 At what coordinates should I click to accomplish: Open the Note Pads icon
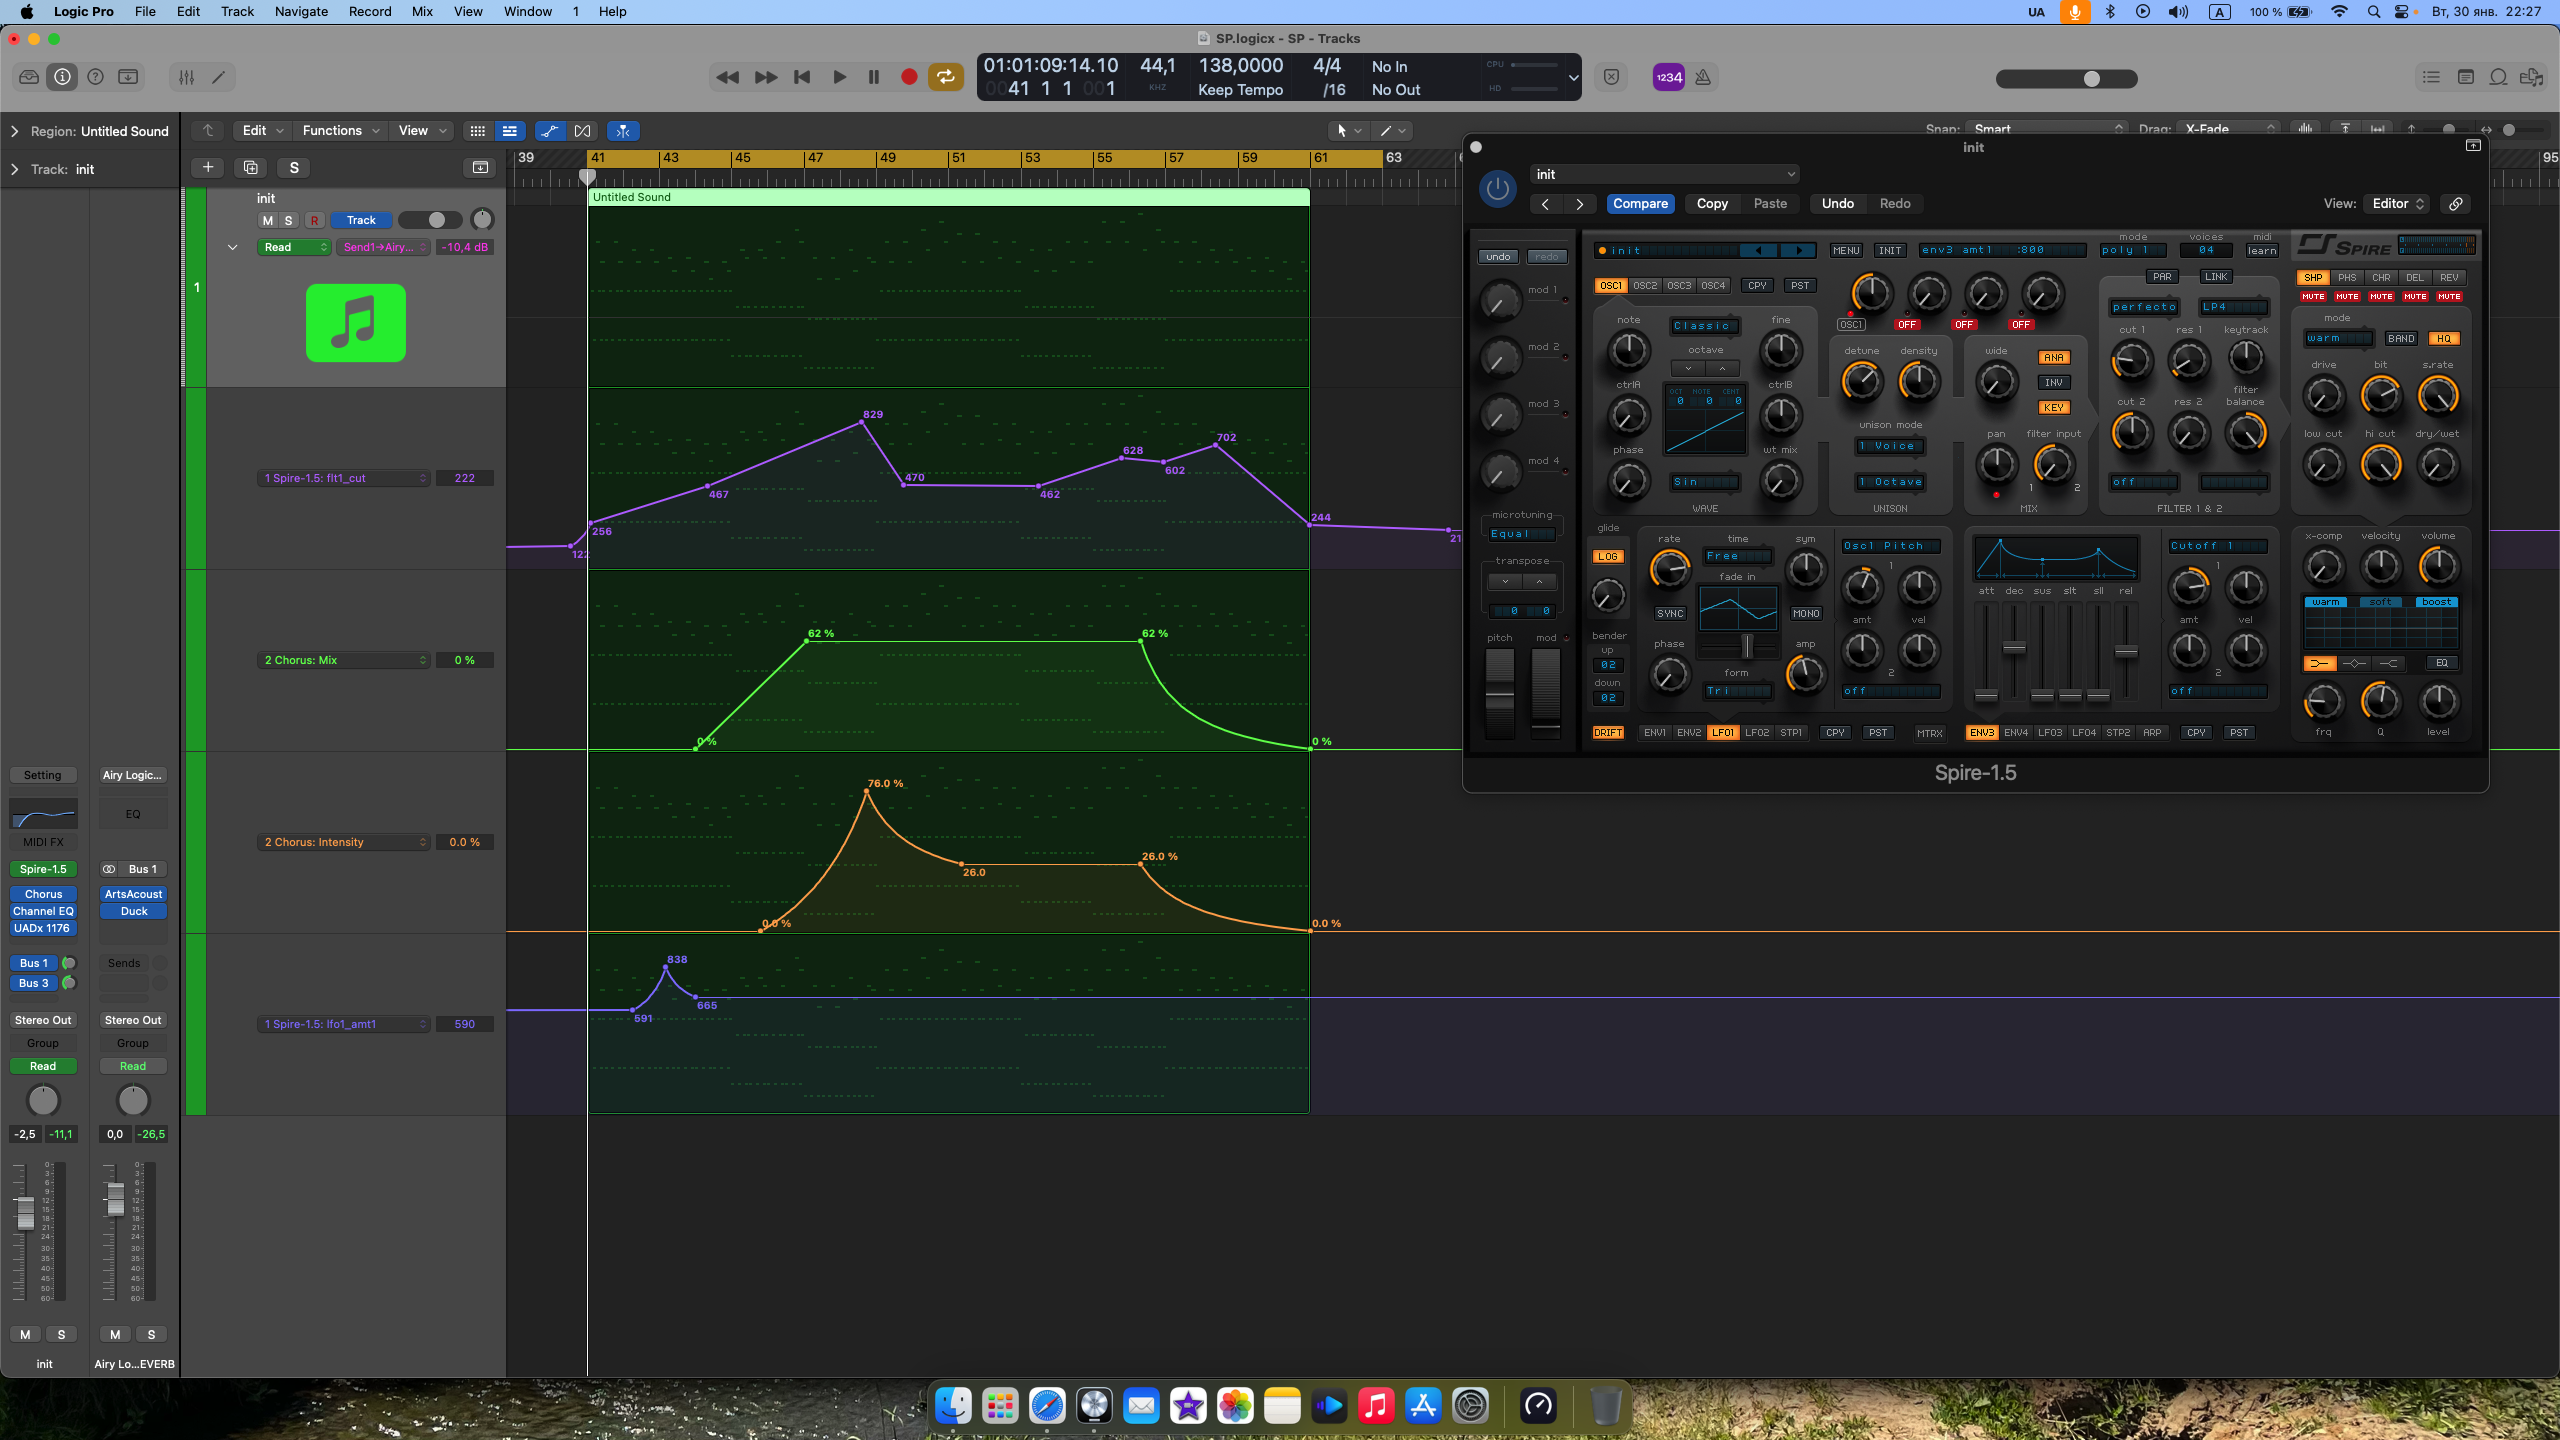click(x=2465, y=77)
